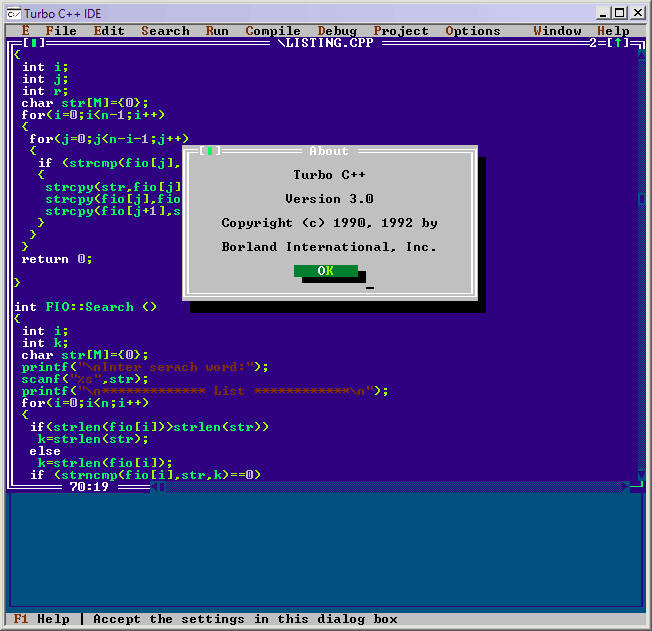
Task: Maximize the Turbo C++ IDE window
Action: (x=620, y=13)
